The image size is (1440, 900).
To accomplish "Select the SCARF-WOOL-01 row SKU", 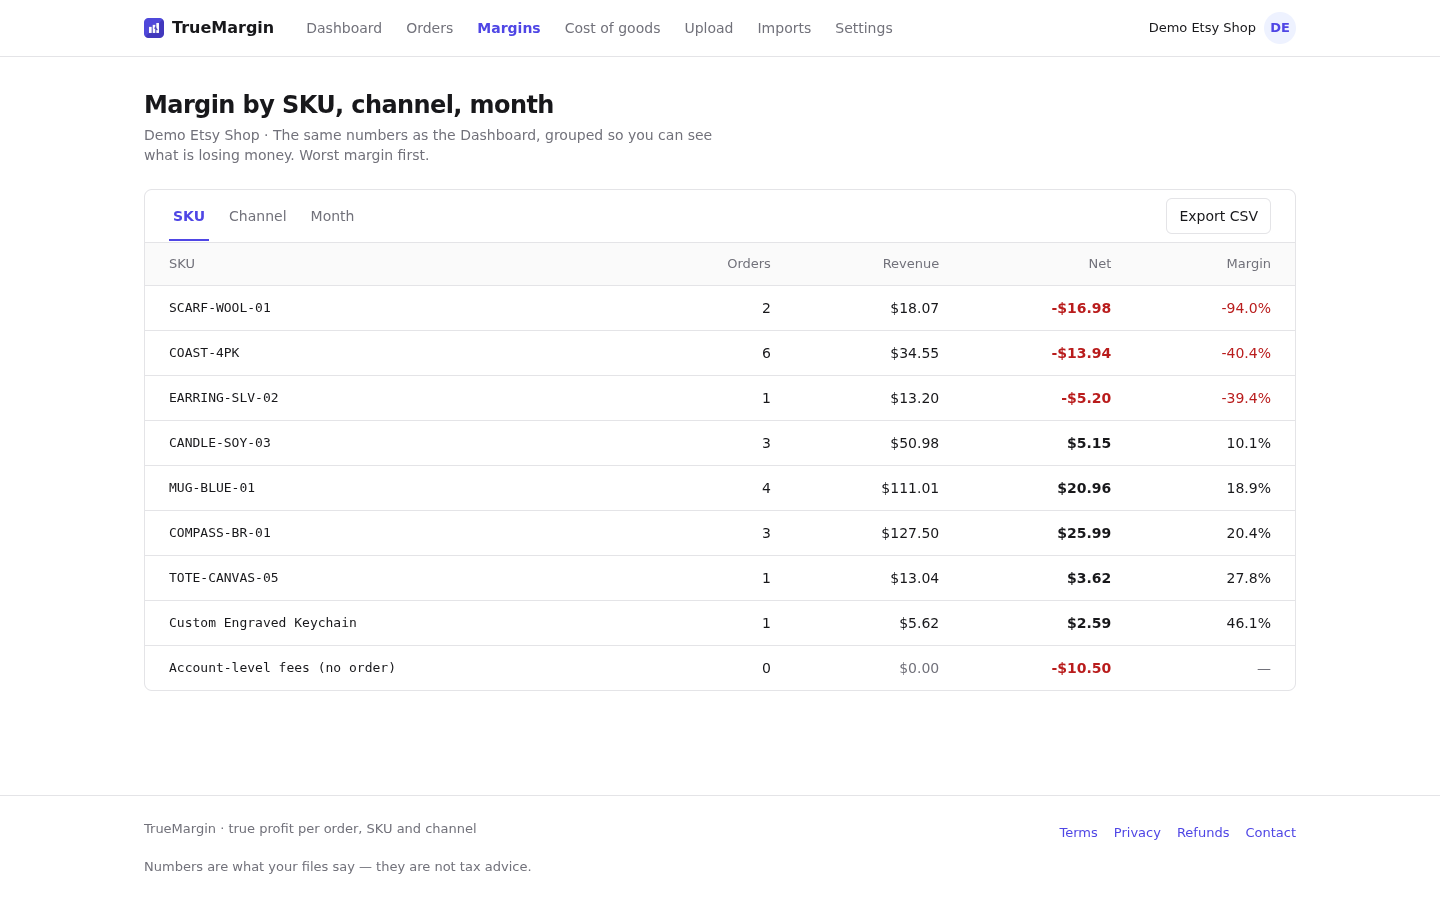I will (220, 308).
